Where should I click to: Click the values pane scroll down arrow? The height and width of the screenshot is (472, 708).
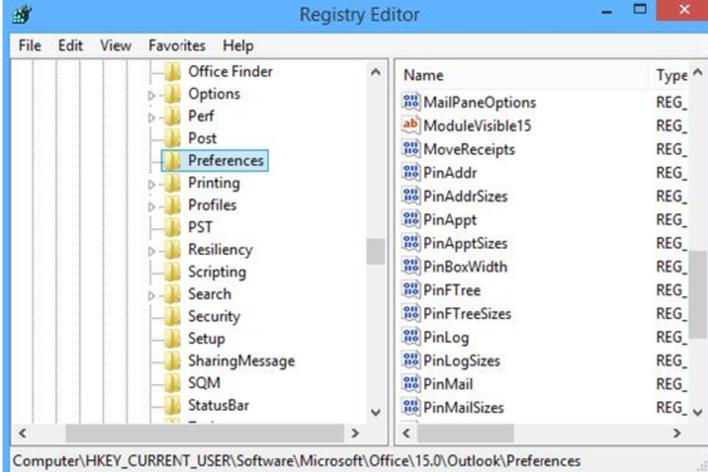pyautogui.click(x=698, y=412)
